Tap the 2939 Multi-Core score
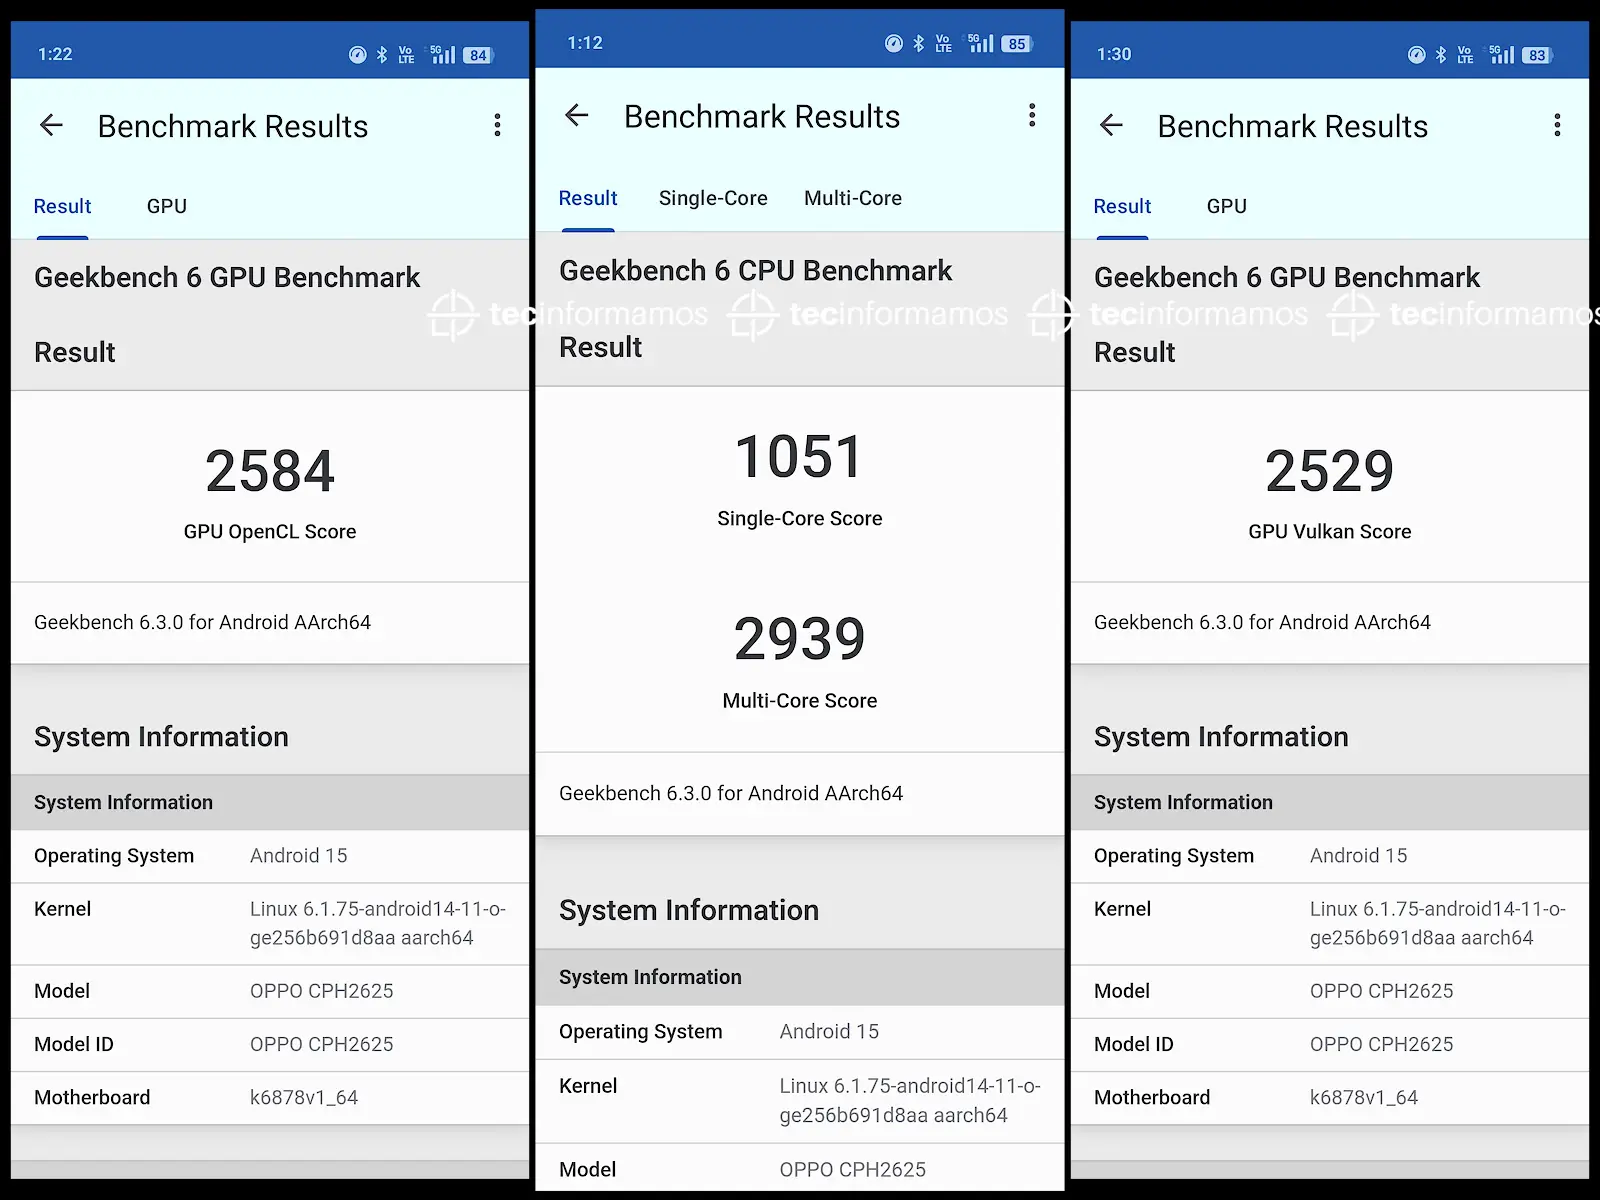This screenshot has height=1200, width=1600. pos(799,640)
